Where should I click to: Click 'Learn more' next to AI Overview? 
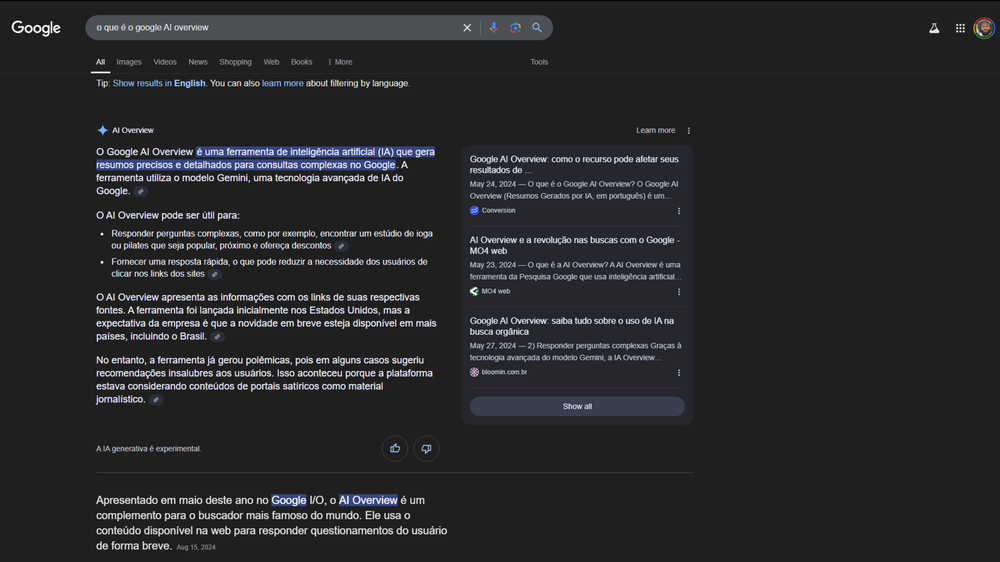click(655, 130)
